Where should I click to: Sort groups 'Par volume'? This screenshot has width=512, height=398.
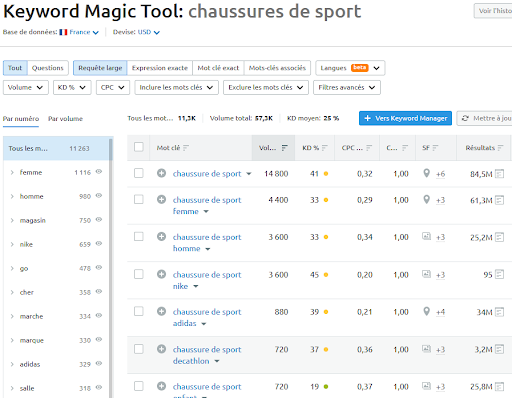coord(65,119)
